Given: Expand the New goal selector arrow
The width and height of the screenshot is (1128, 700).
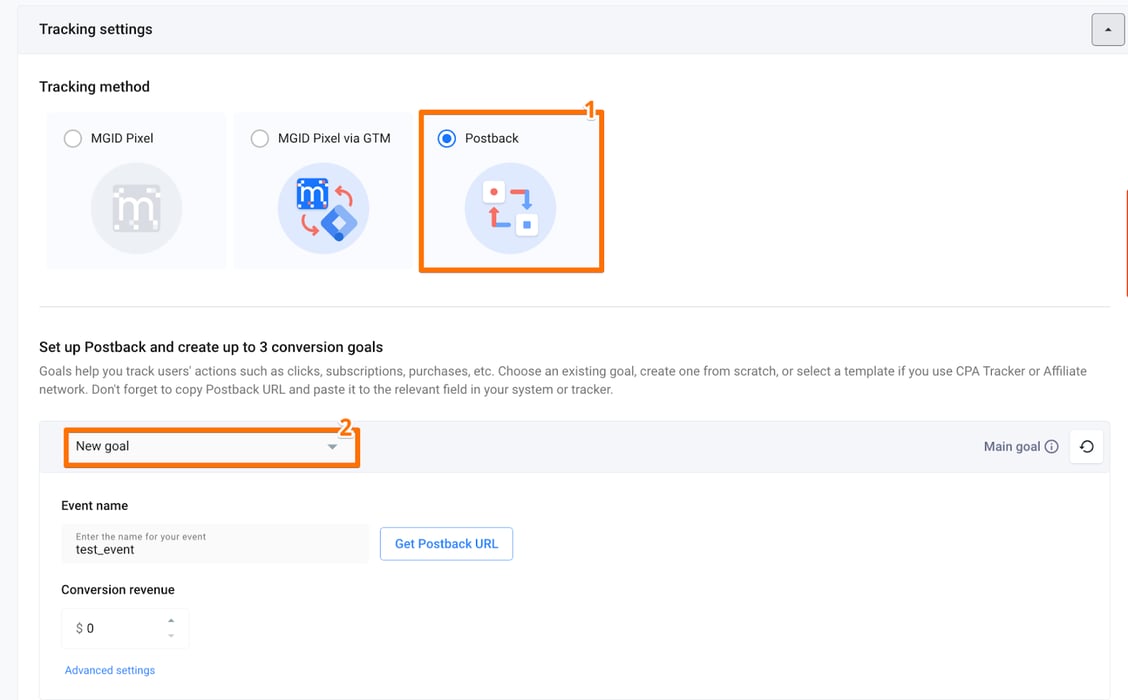Looking at the screenshot, I should pos(332,447).
